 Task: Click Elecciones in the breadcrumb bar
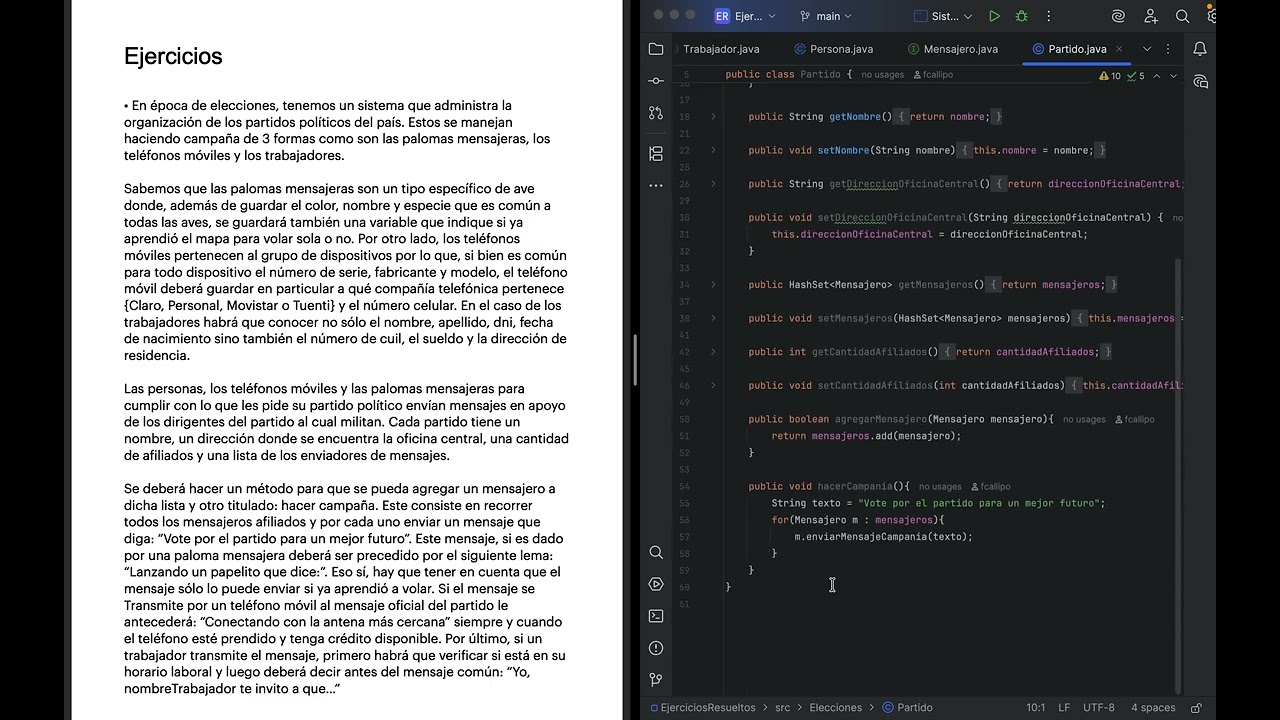point(835,707)
